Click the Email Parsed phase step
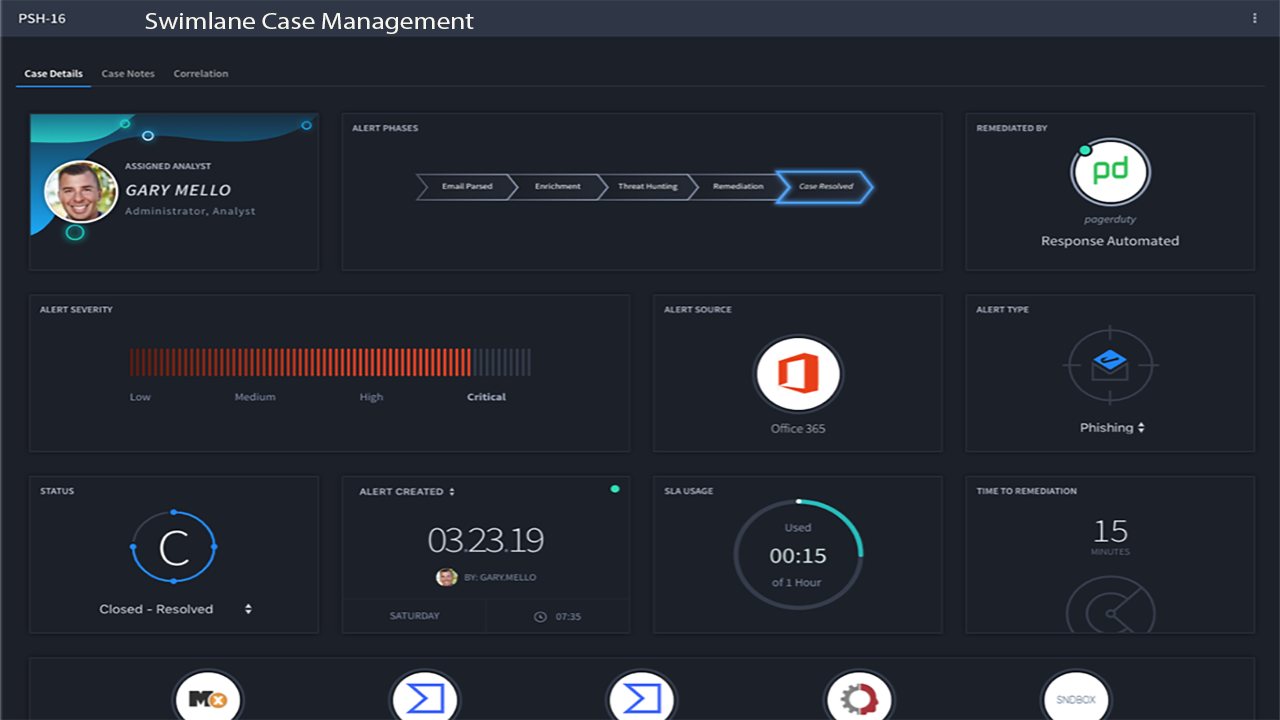 467,187
